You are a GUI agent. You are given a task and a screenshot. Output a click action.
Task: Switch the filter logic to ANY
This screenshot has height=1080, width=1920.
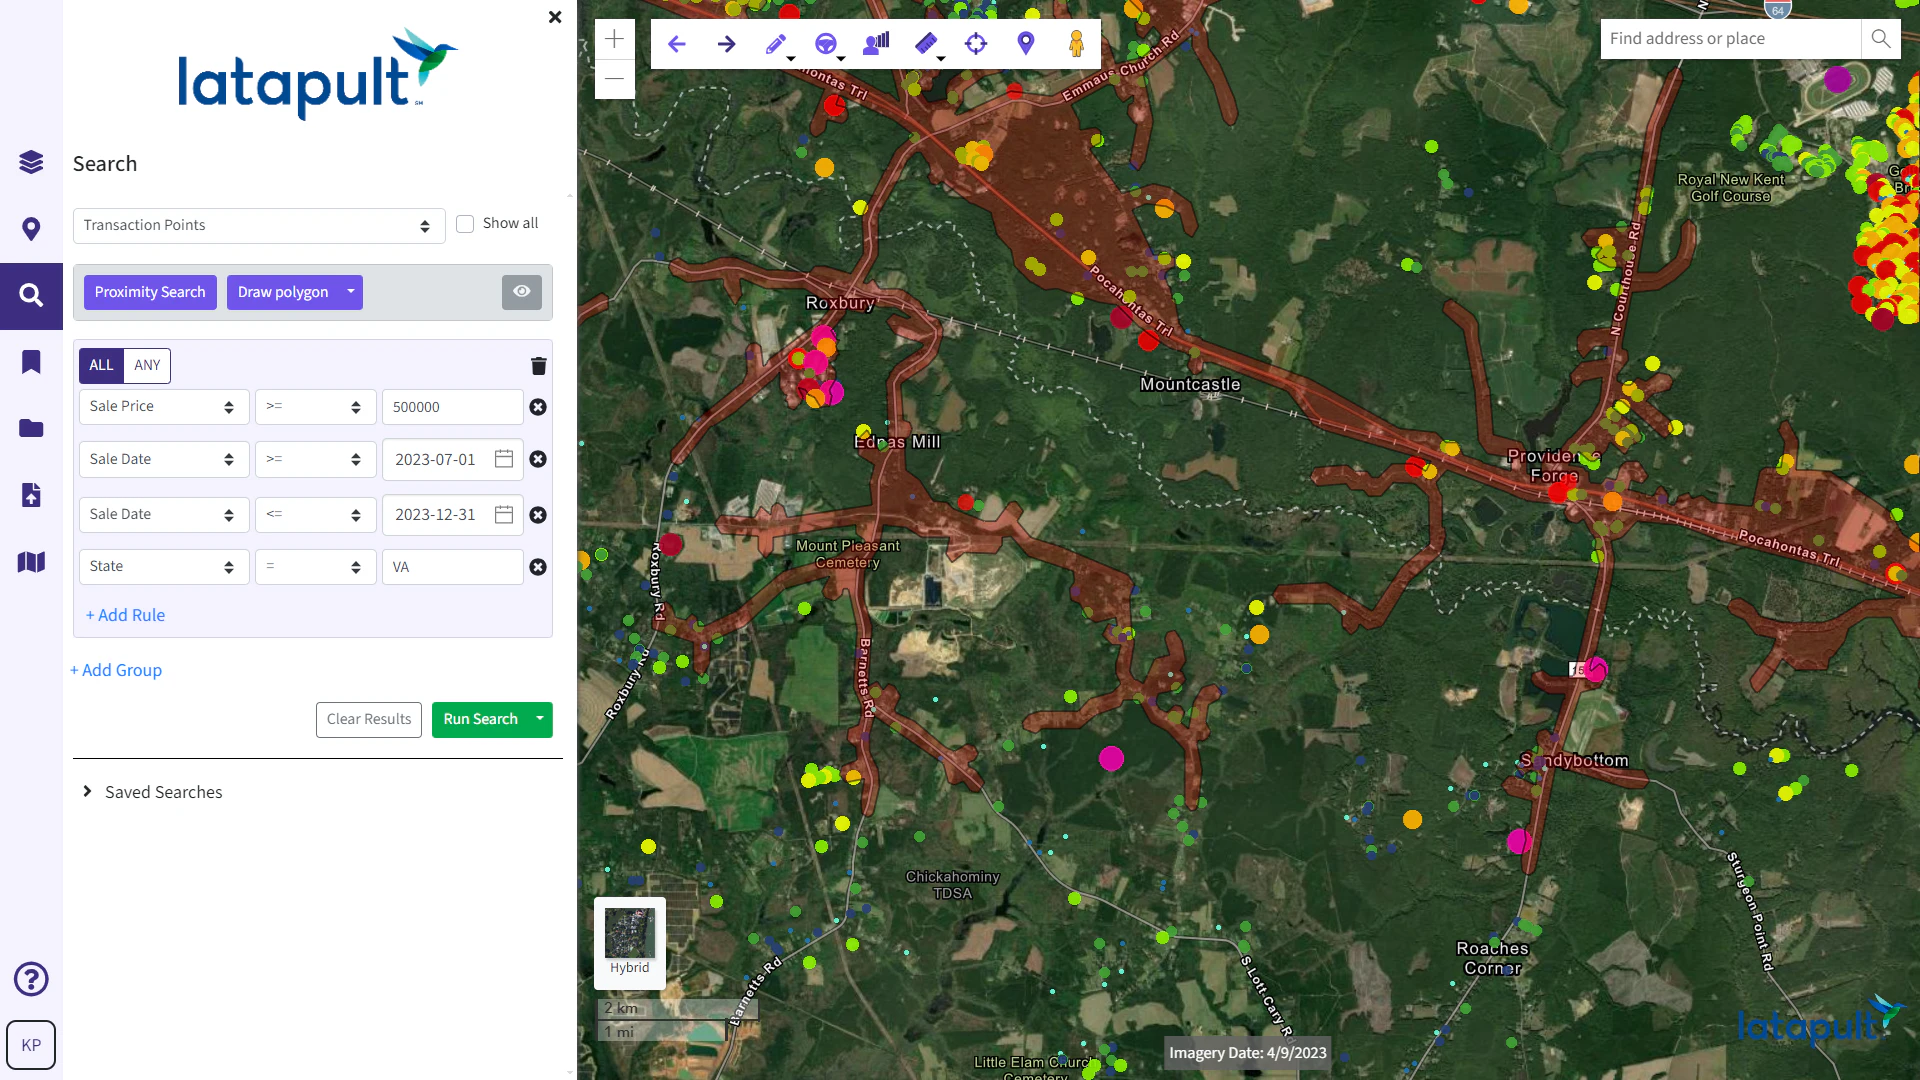(147, 365)
